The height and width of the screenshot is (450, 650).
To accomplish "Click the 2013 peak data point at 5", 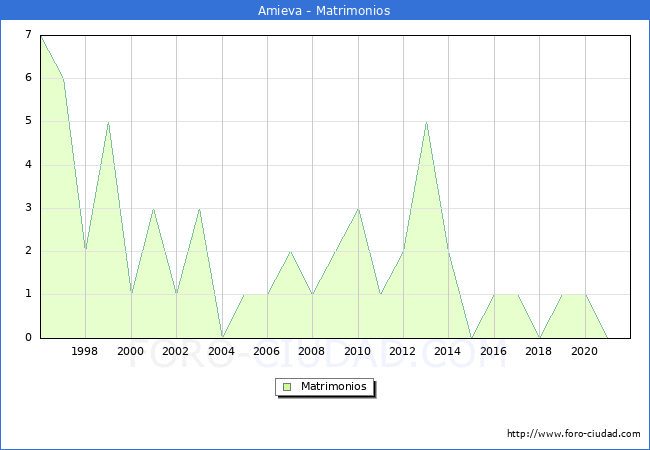I will (426, 122).
